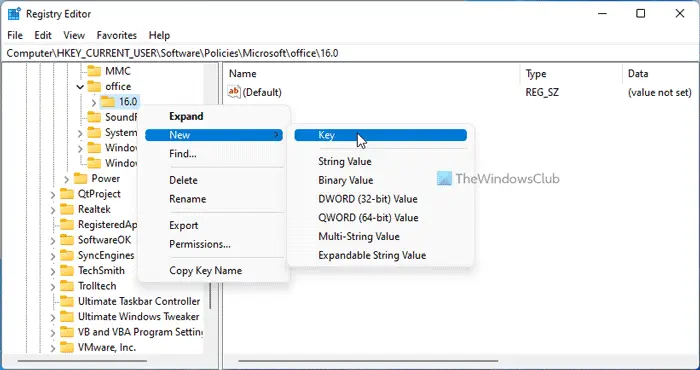Image resolution: width=700 pixels, height=370 pixels.
Task: Expand the QtProject key
Action: (x=53, y=194)
